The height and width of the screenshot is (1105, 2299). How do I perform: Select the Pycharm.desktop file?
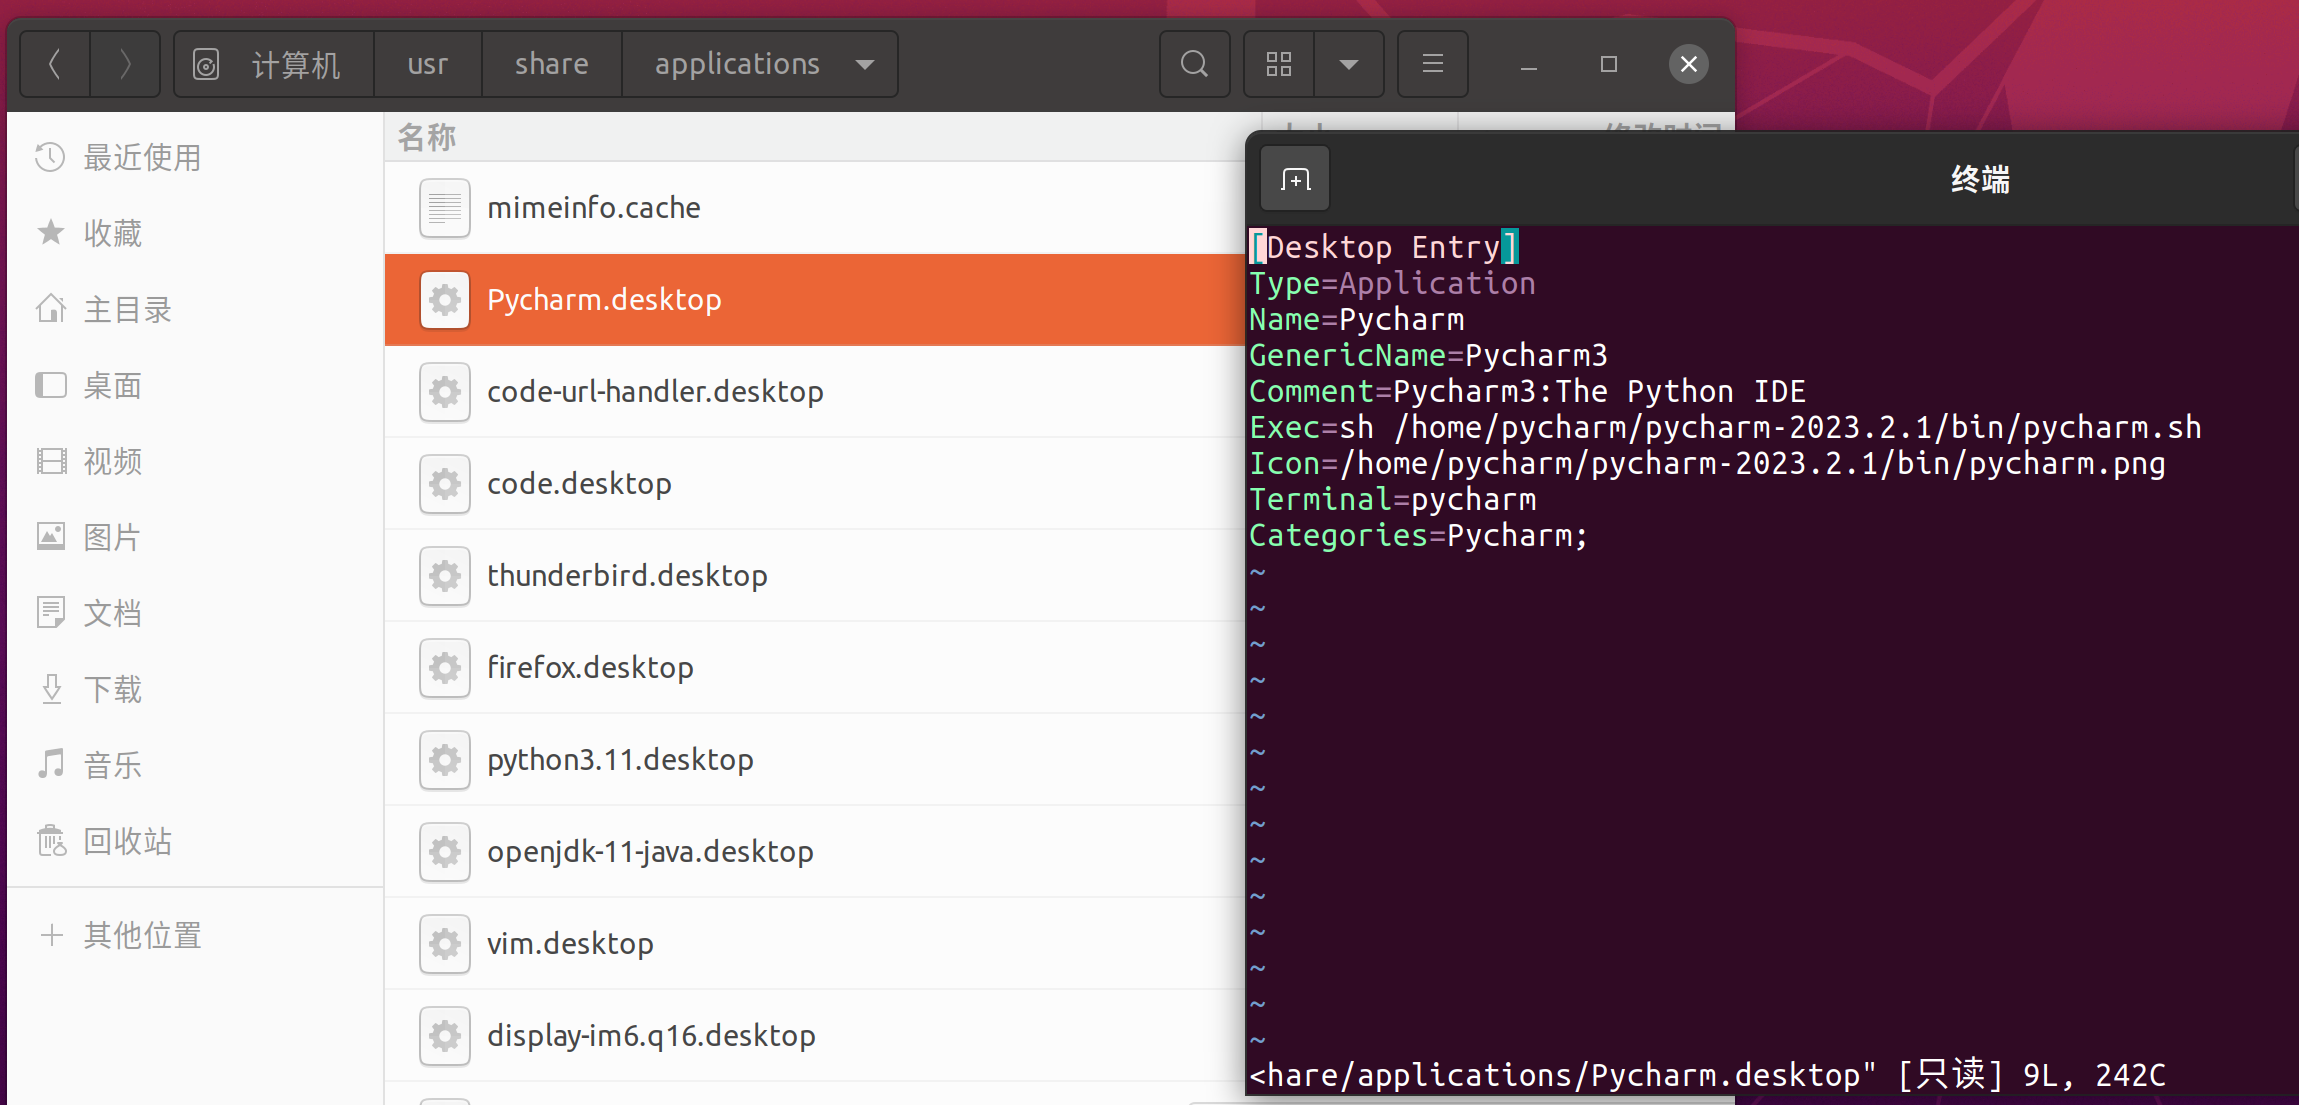click(604, 300)
